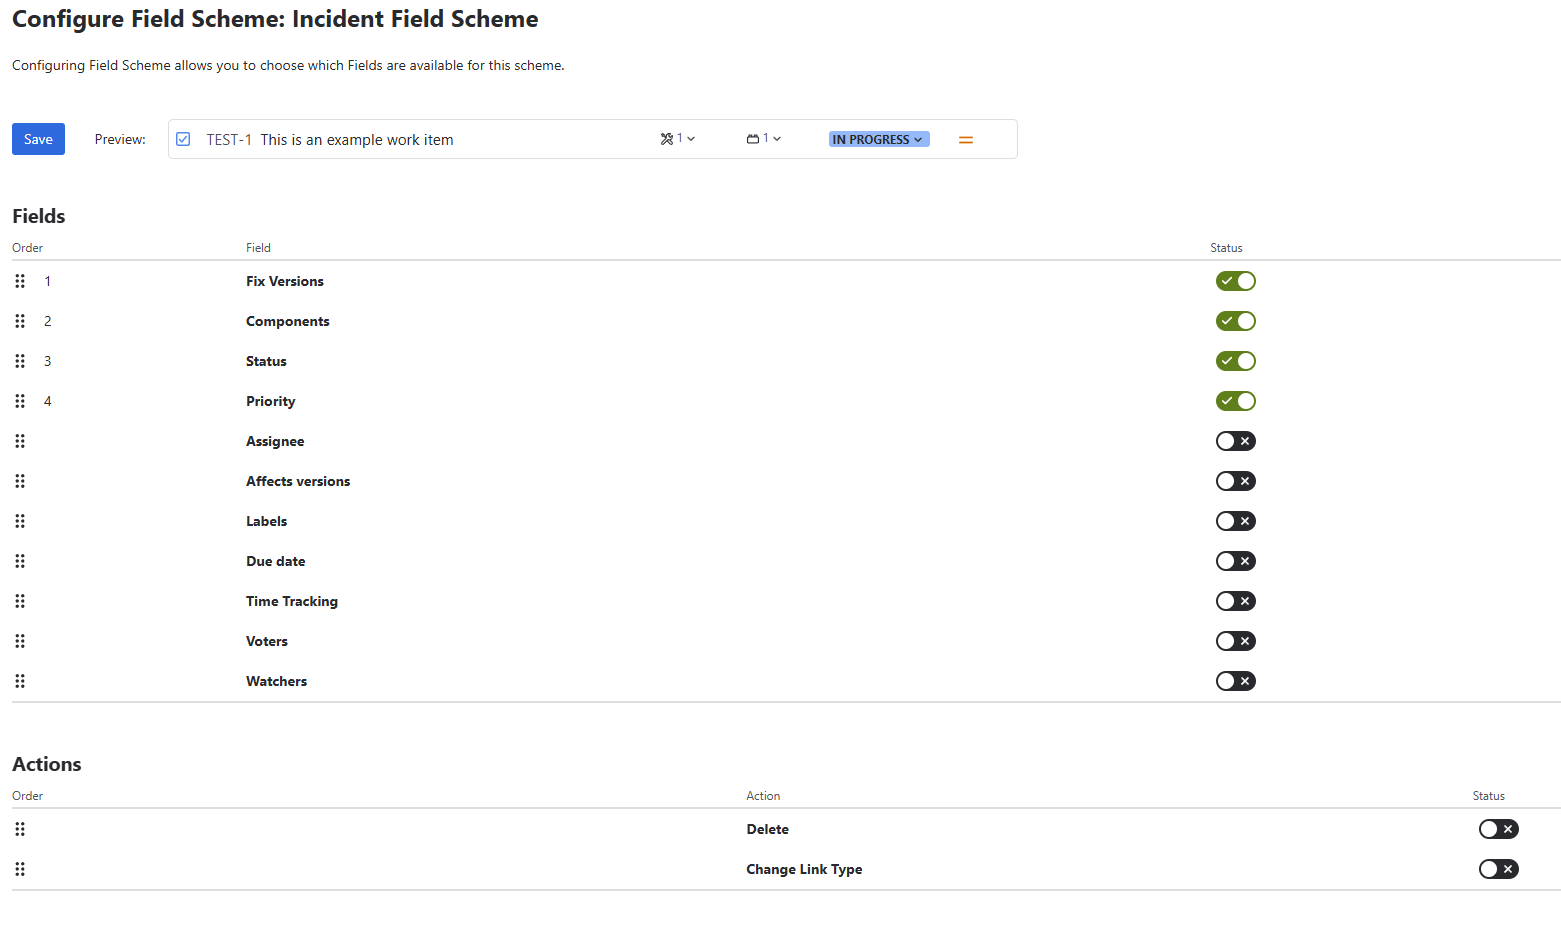The width and height of the screenshot is (1561, 942).
Task: Enable the Affects versions field toggle
Action: [x=1236, y=481]
